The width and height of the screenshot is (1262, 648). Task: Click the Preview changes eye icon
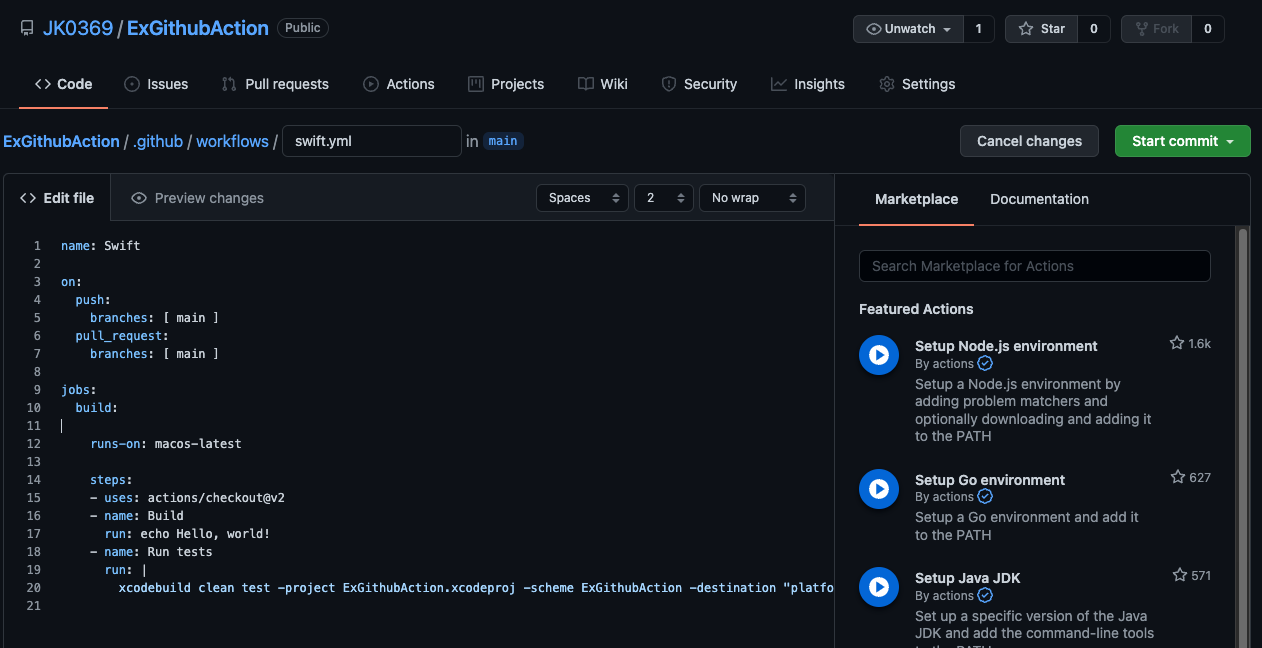coord(139,198)
